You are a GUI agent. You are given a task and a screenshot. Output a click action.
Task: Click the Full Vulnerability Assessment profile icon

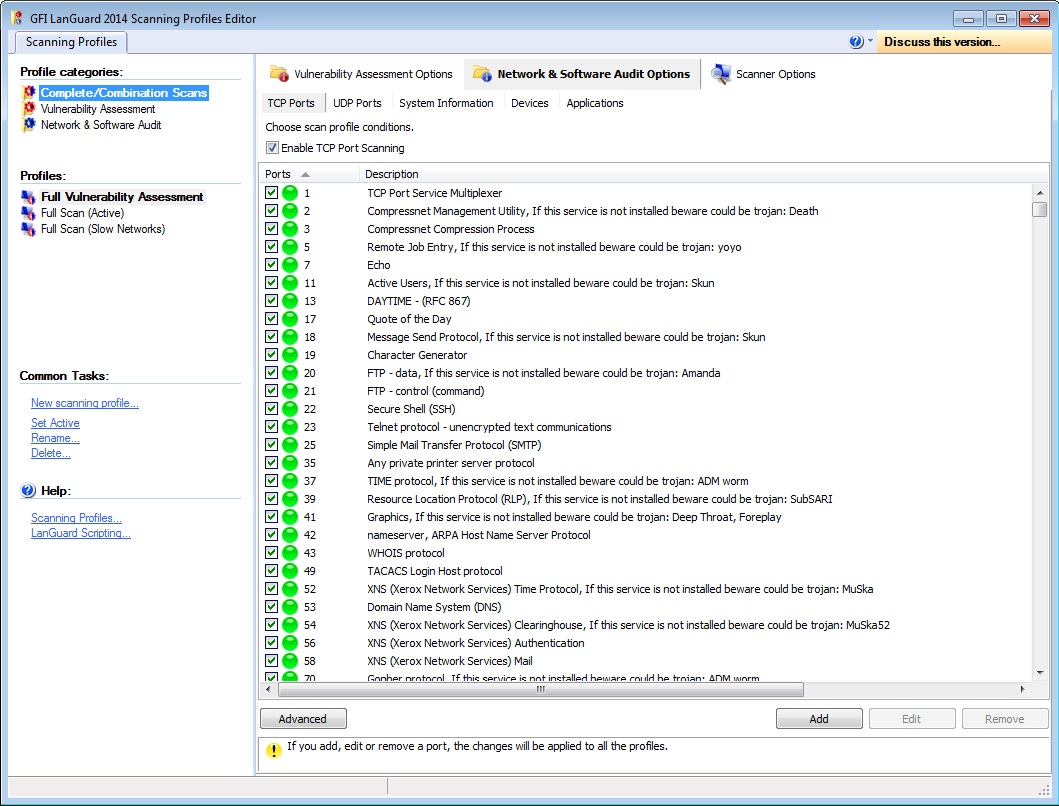[28, 197]
